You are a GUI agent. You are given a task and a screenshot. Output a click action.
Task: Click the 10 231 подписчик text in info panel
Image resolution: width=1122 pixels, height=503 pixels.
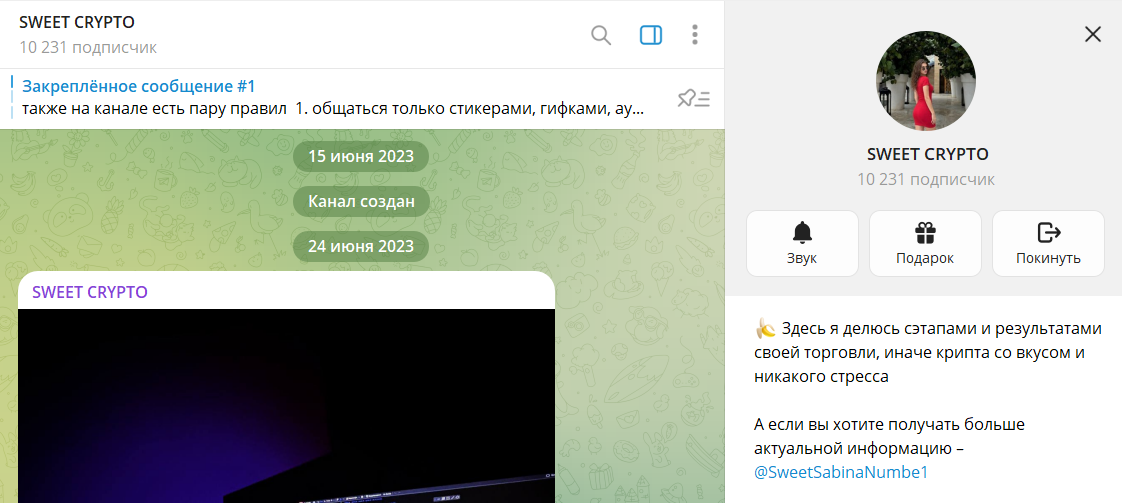(x=926, y=180)
